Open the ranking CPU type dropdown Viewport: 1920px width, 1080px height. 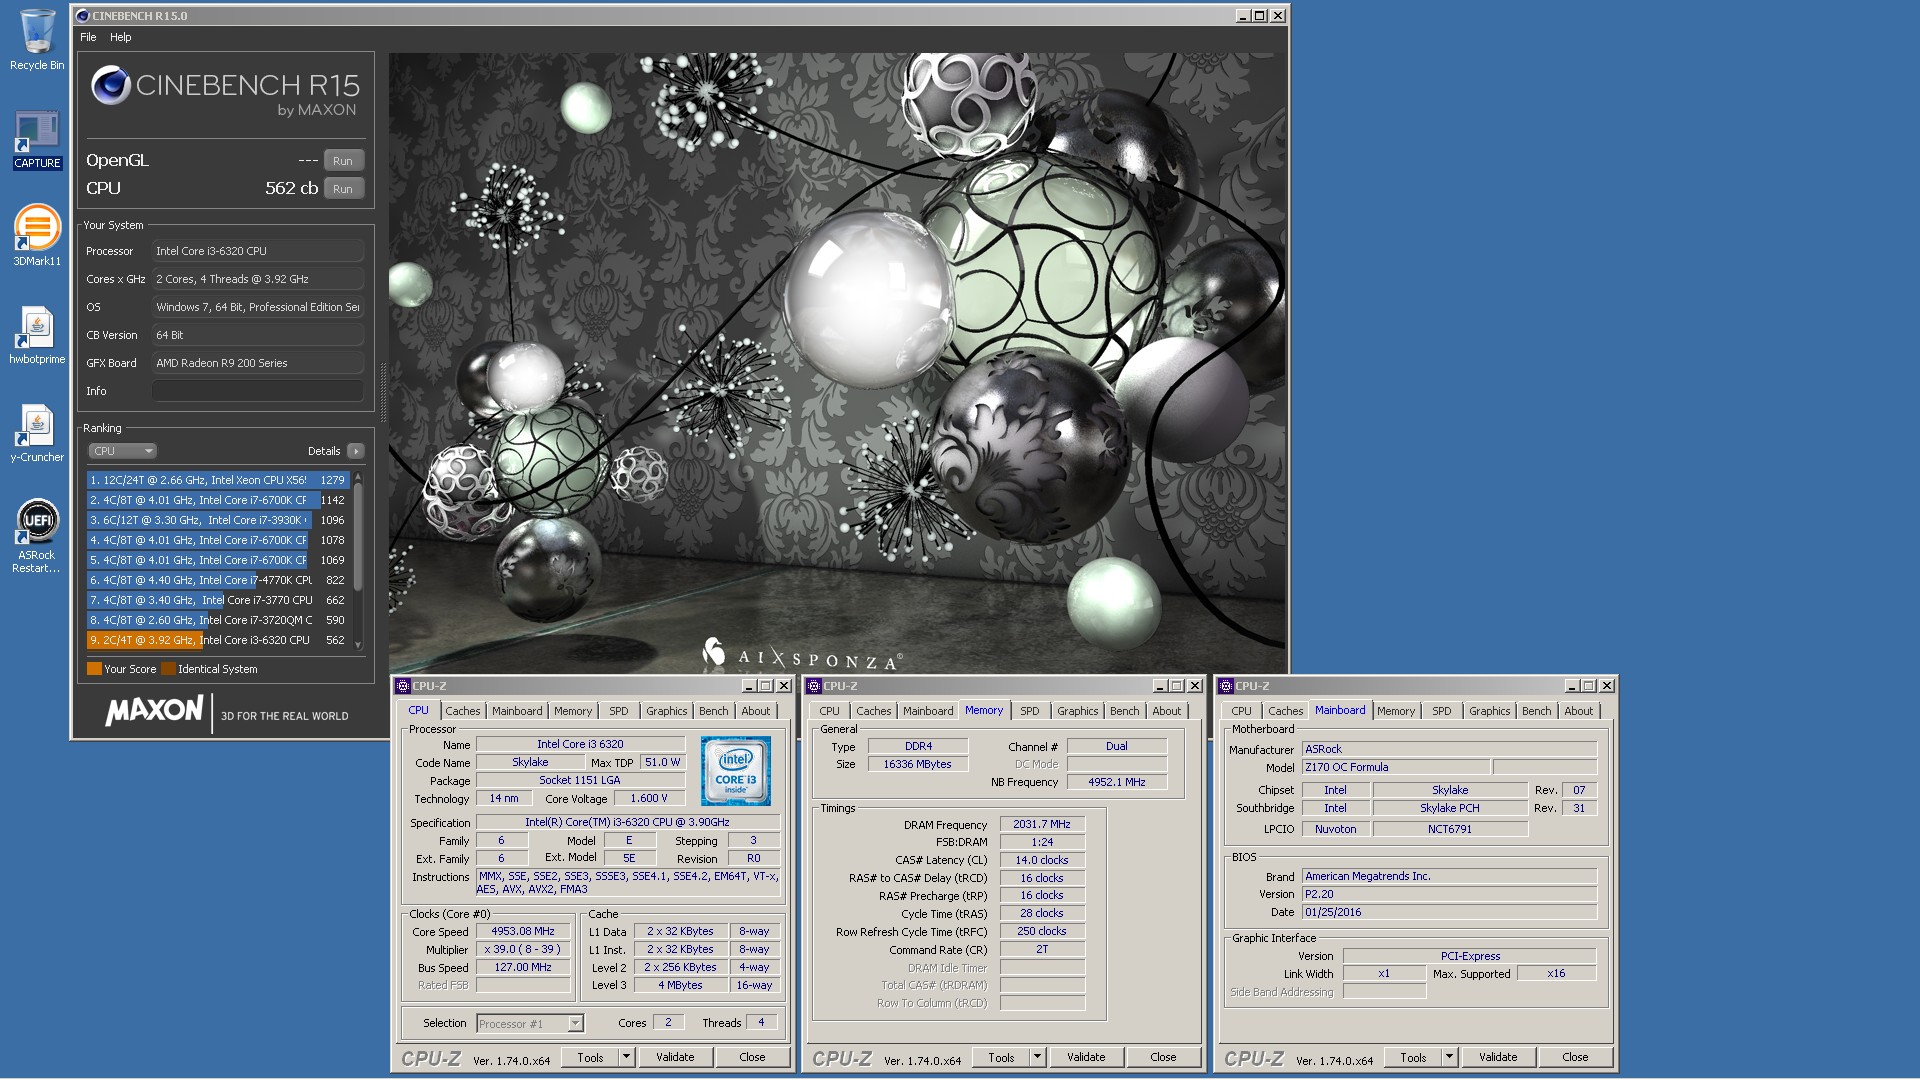123,451
